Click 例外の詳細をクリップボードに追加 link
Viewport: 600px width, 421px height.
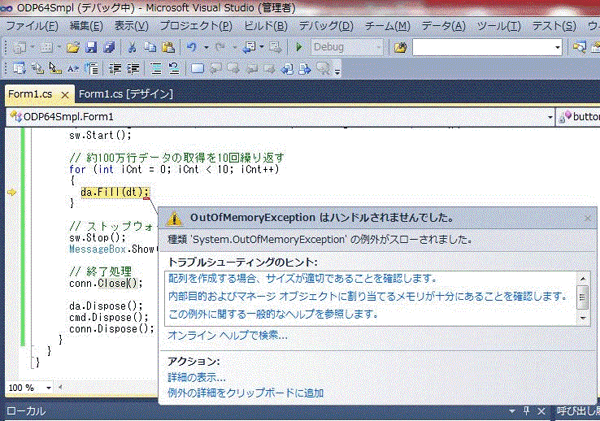(x=246, y=393)
